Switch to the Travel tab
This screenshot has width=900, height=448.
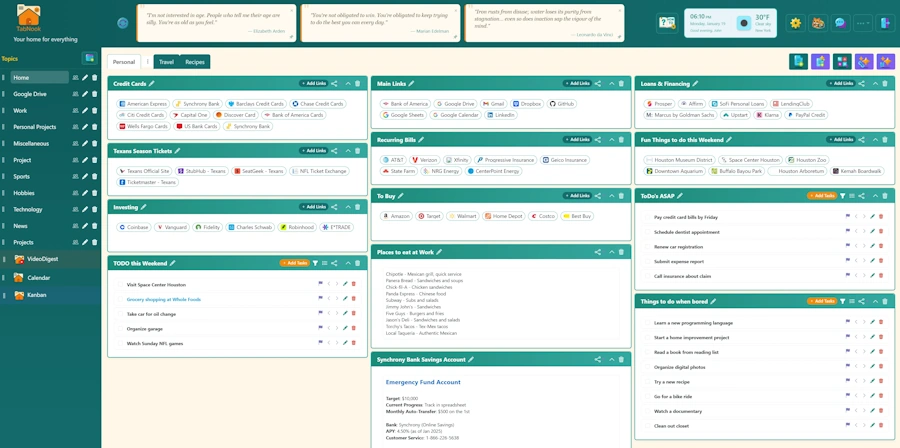166,62
